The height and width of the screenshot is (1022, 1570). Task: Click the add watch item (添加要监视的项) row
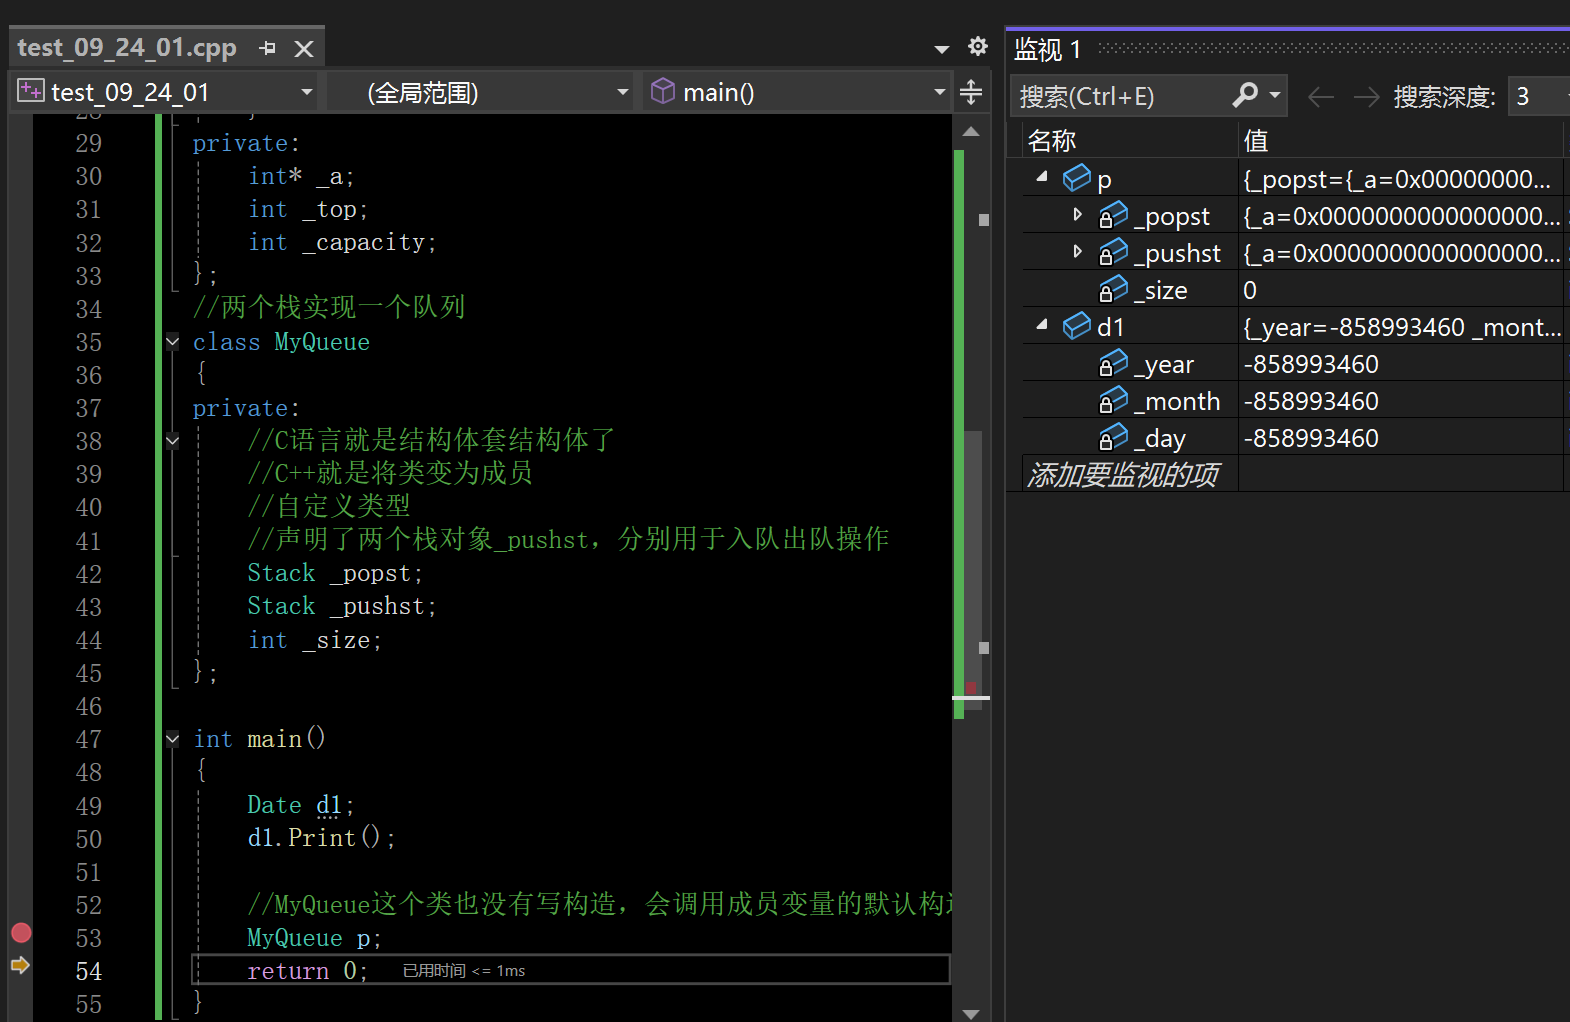pos(1123,474)
